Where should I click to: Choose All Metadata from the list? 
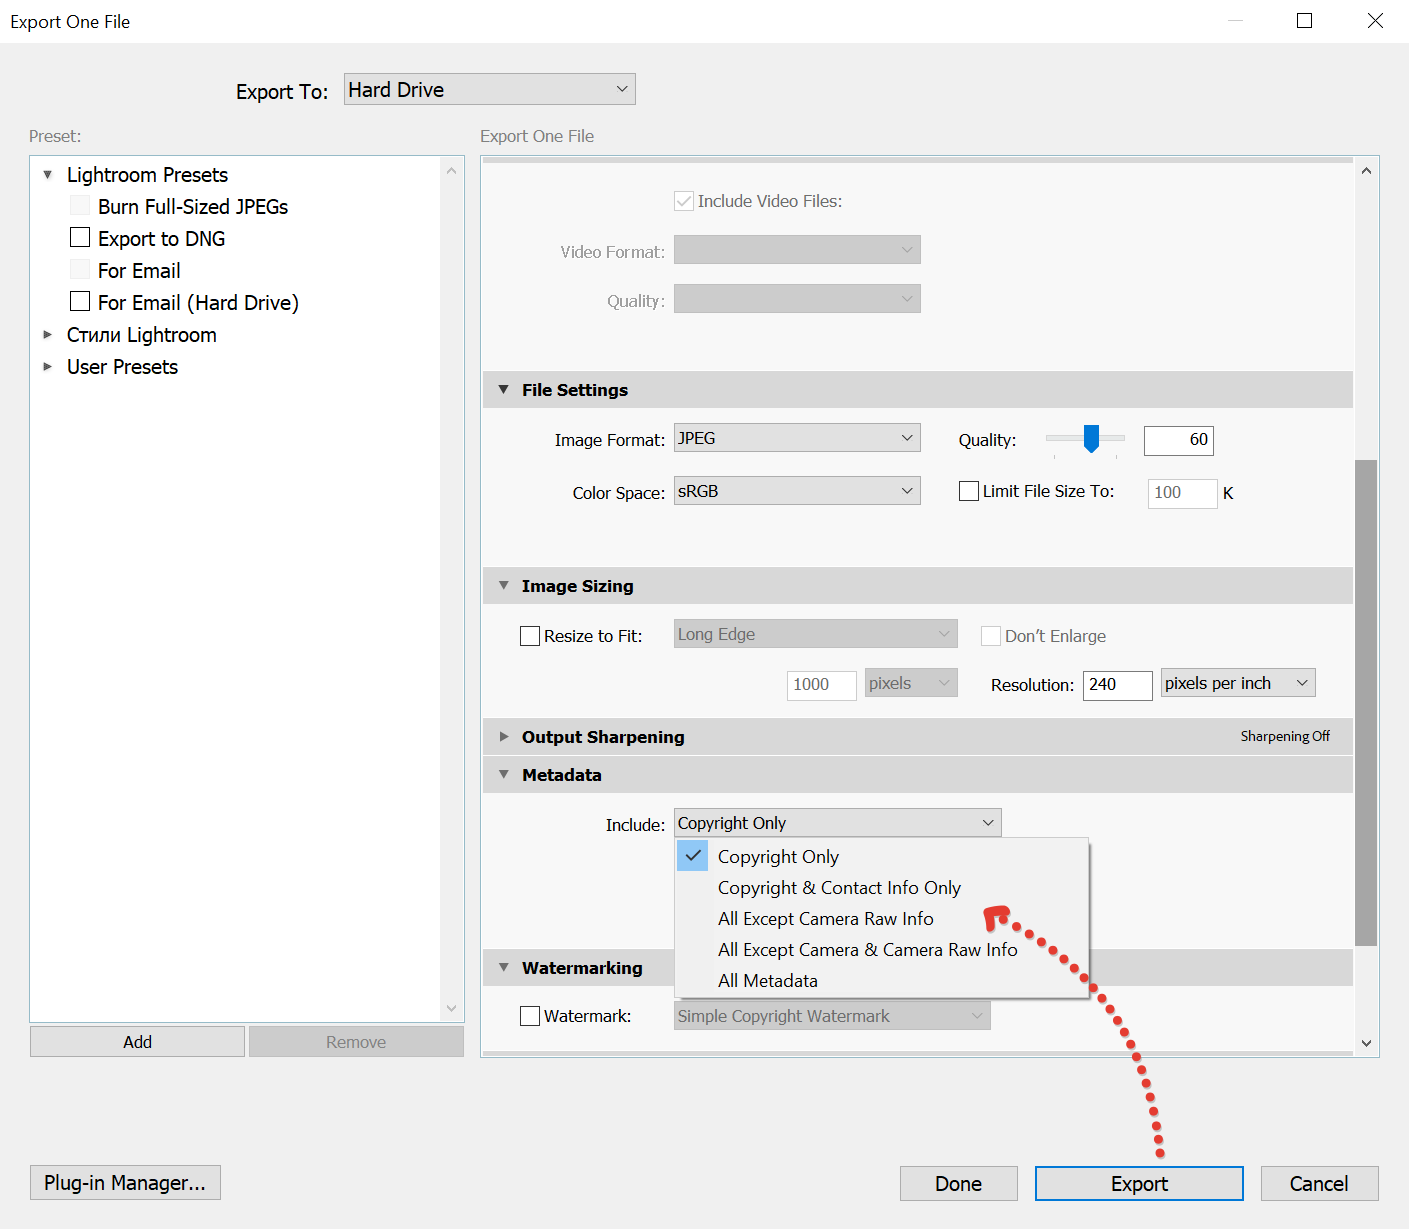click(x=767, y=981)
